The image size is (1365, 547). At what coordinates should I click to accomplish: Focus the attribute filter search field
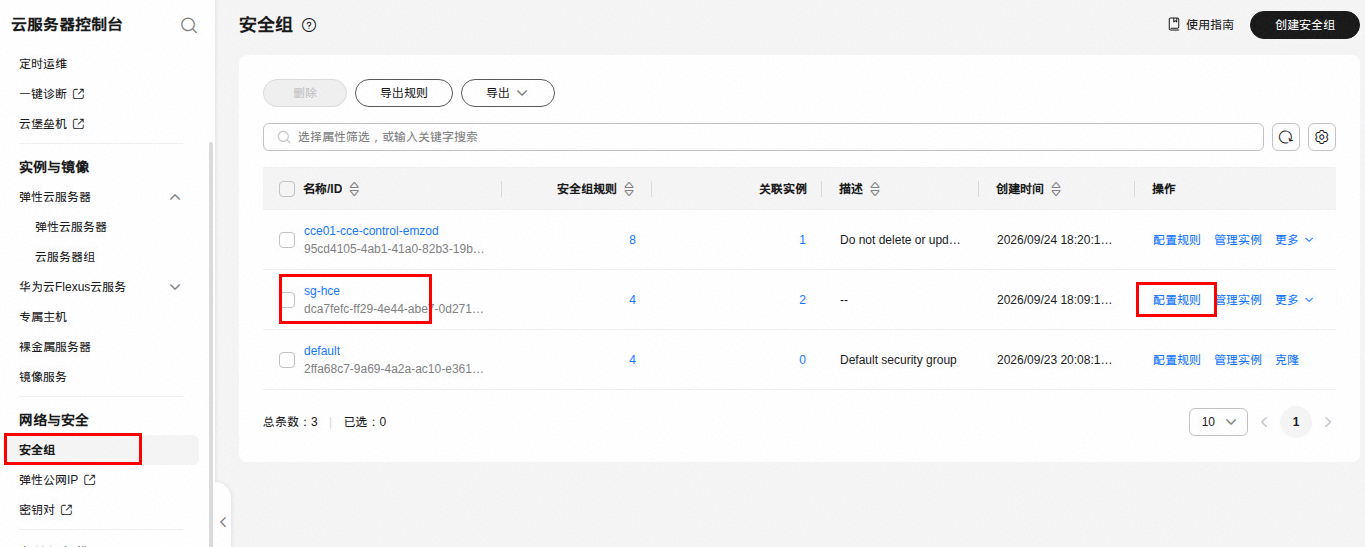(763, 137)
